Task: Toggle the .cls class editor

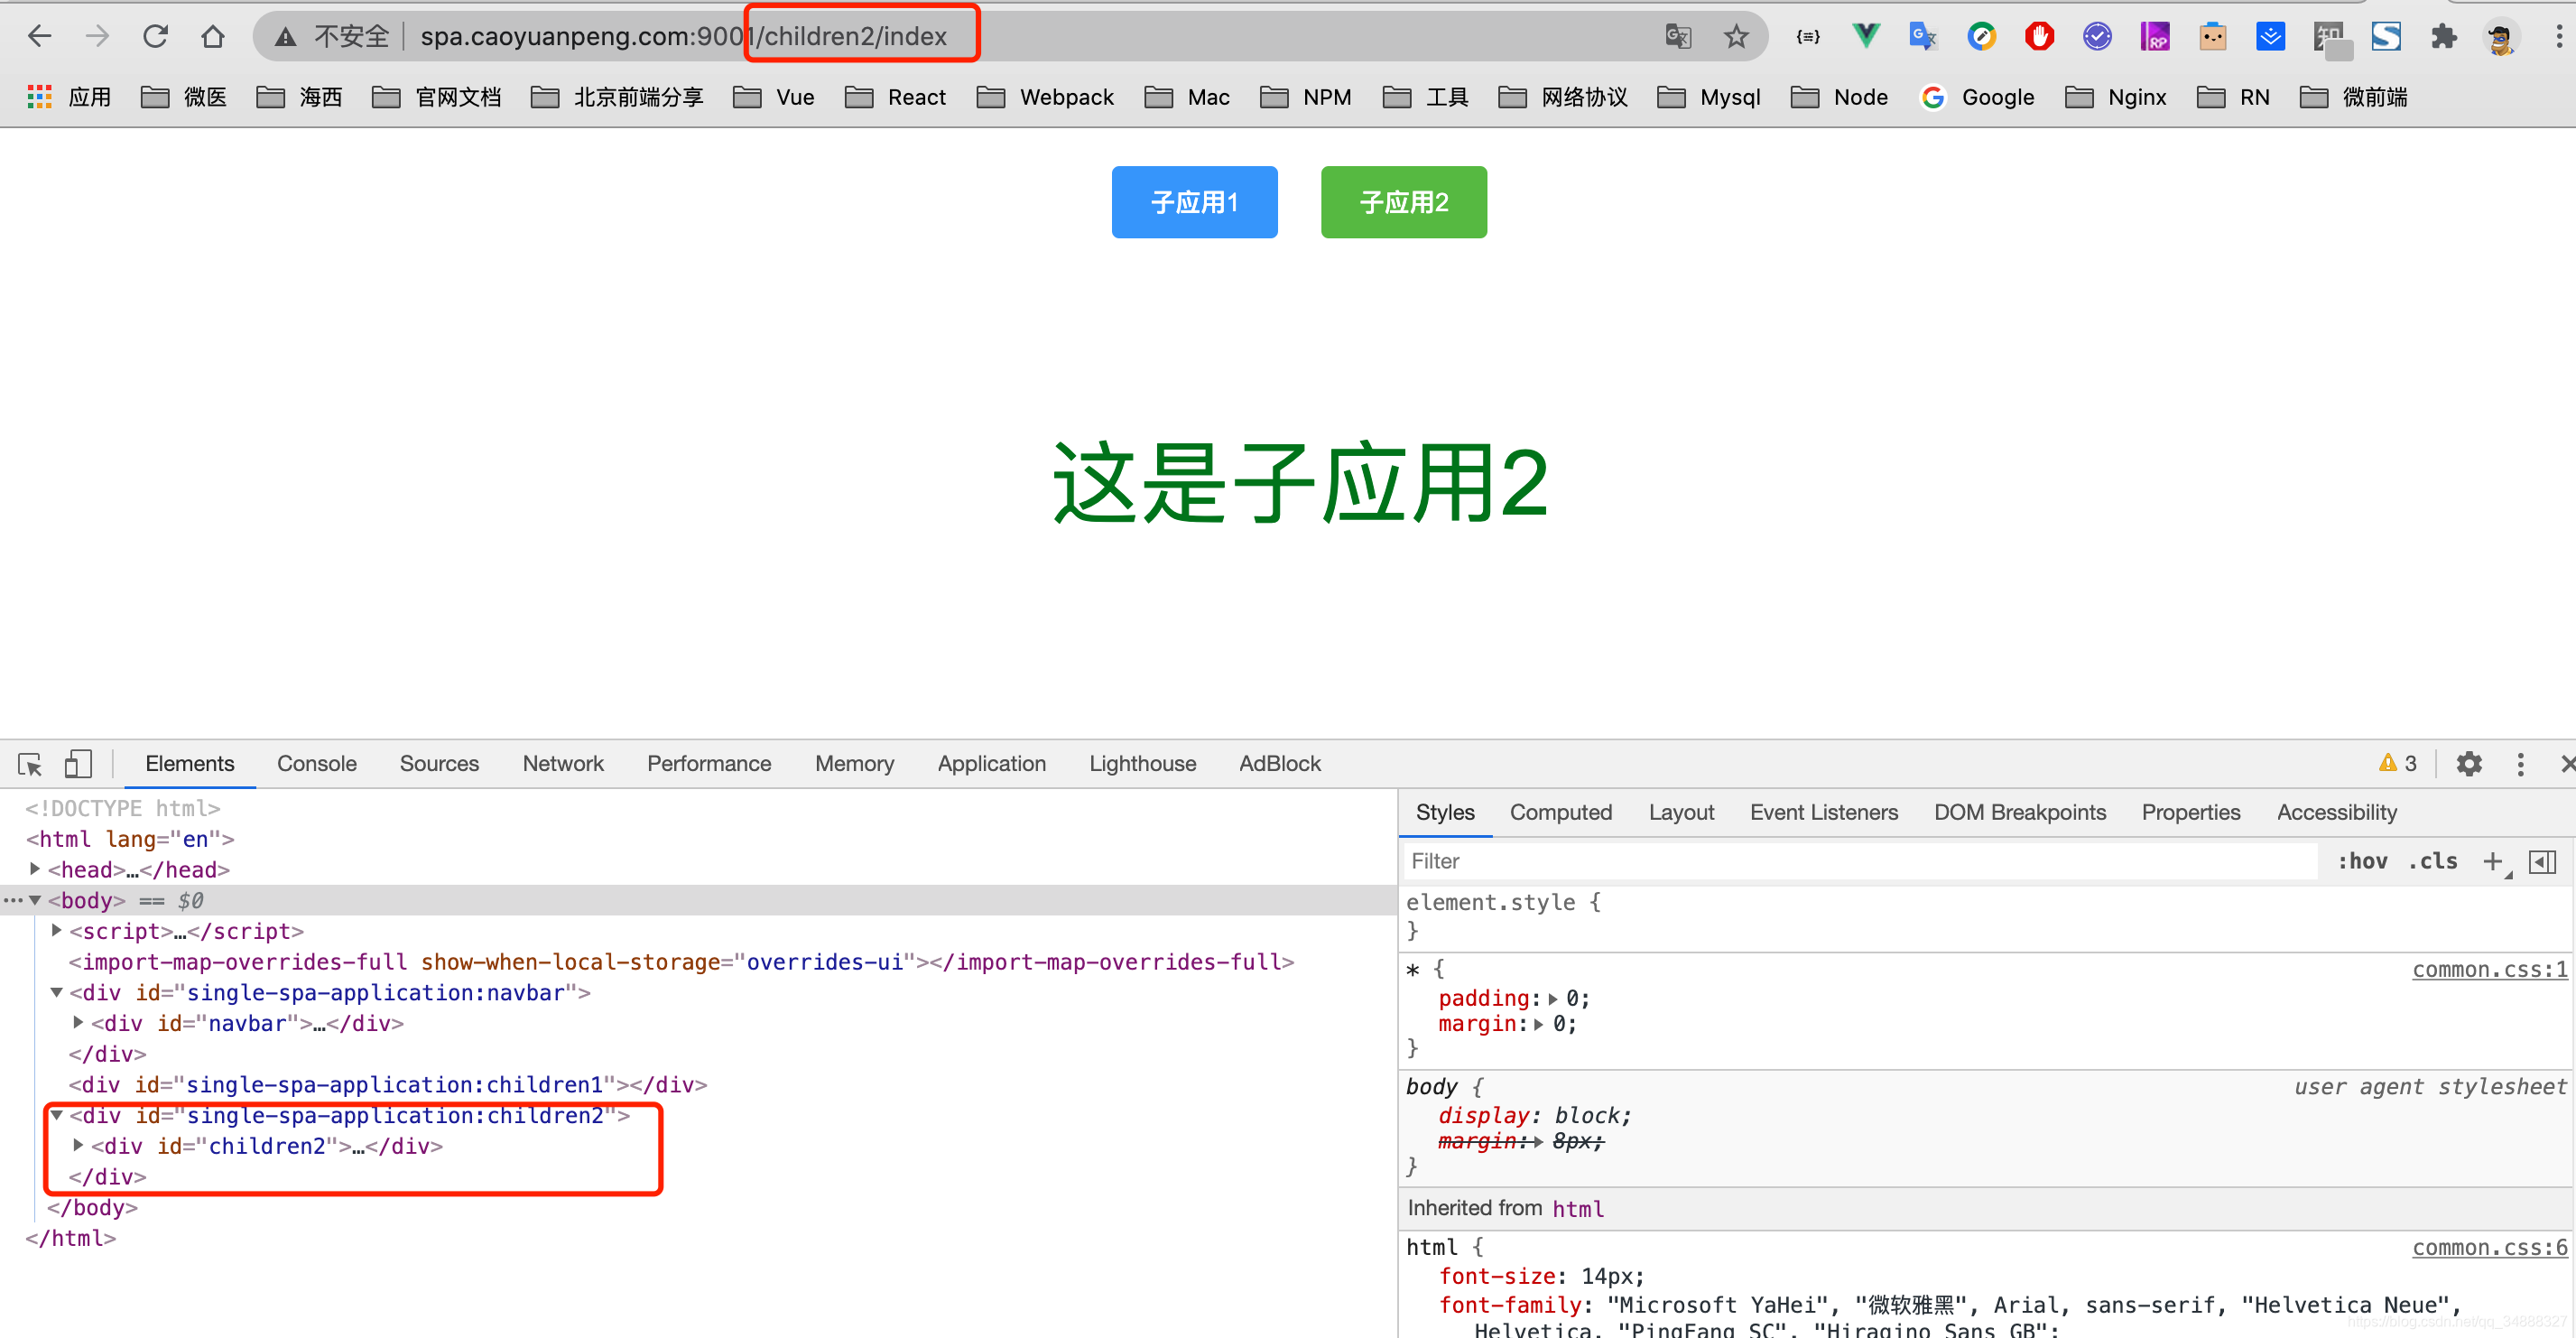Action: coord(2433,861)
